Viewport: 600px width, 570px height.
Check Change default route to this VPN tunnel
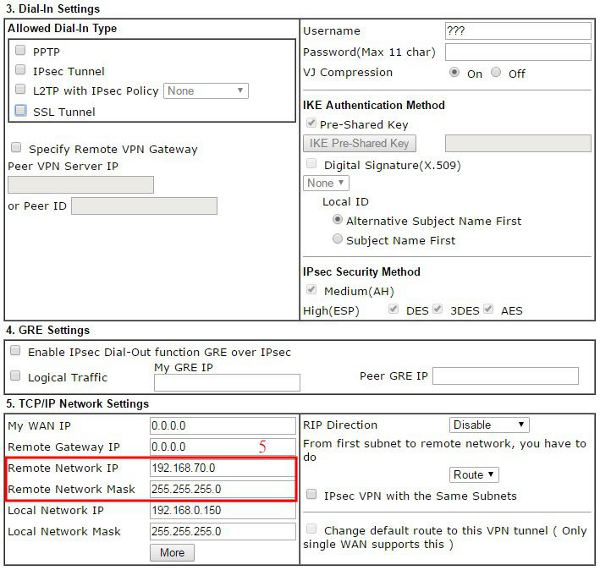pos(311,529)
